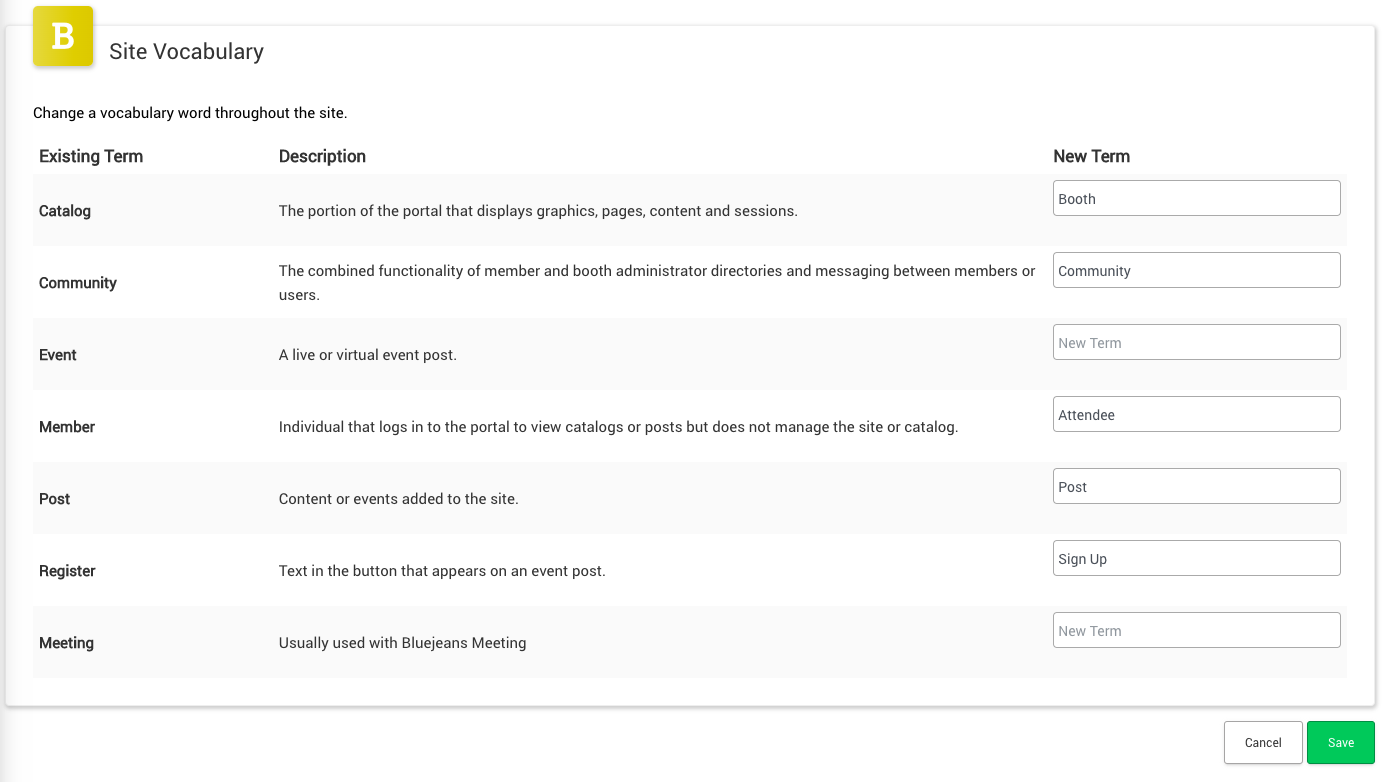Click the Event row label

[x=58, y=355]
